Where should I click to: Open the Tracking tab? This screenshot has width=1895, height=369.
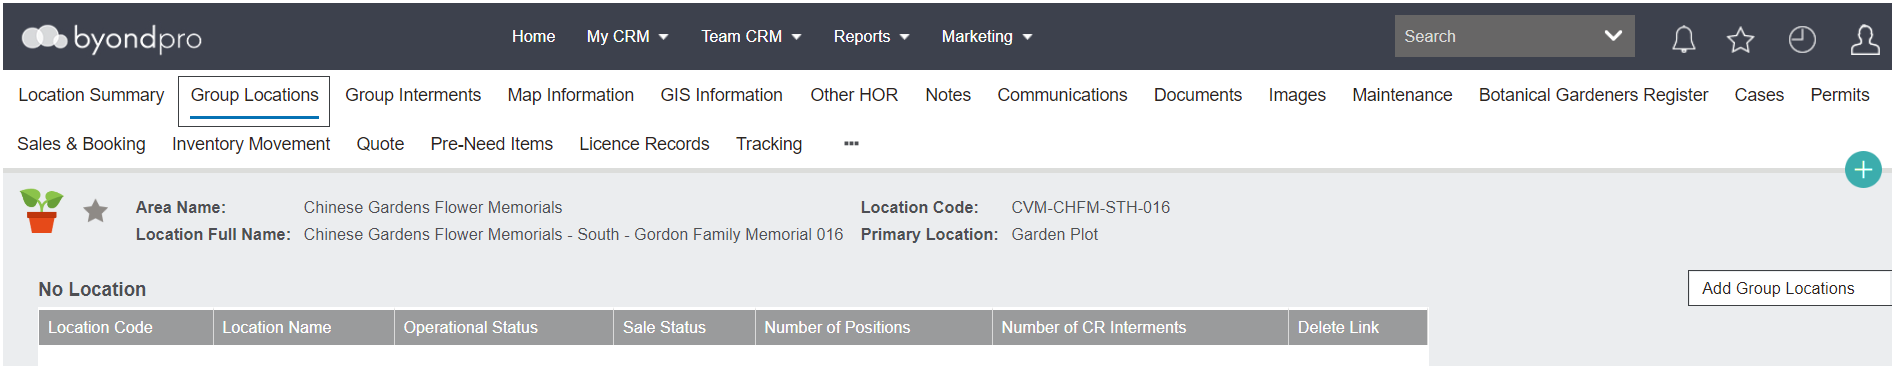tap(769, 144)
